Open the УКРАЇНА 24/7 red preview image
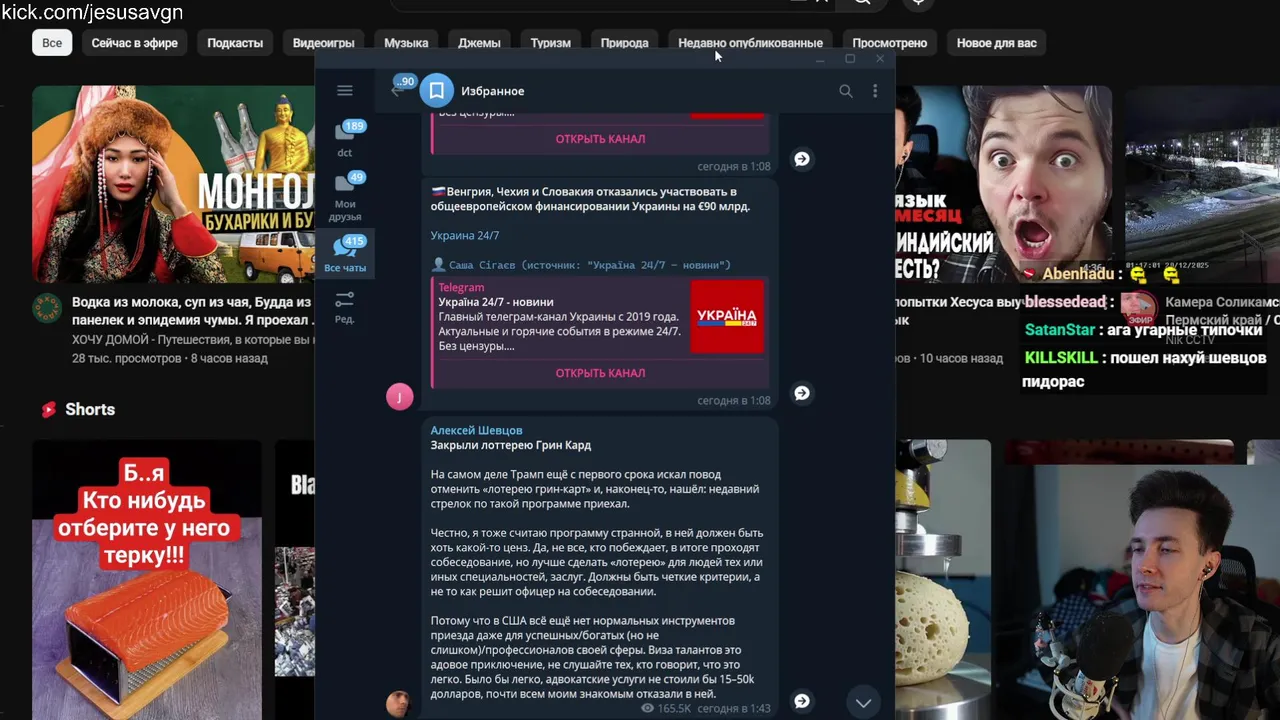 [727, 316]
